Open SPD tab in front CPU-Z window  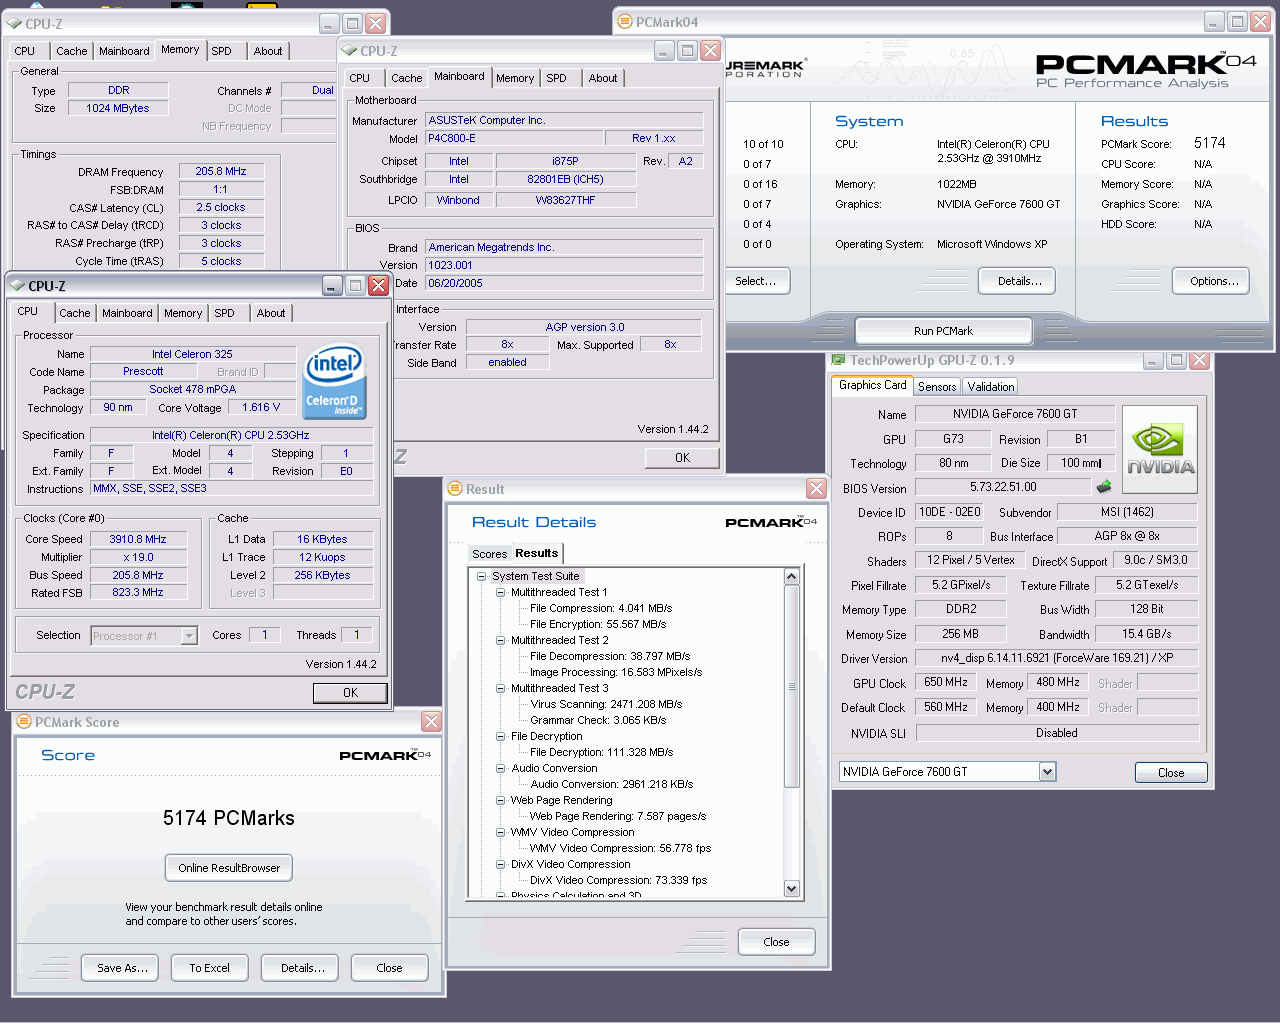[225, 313]
